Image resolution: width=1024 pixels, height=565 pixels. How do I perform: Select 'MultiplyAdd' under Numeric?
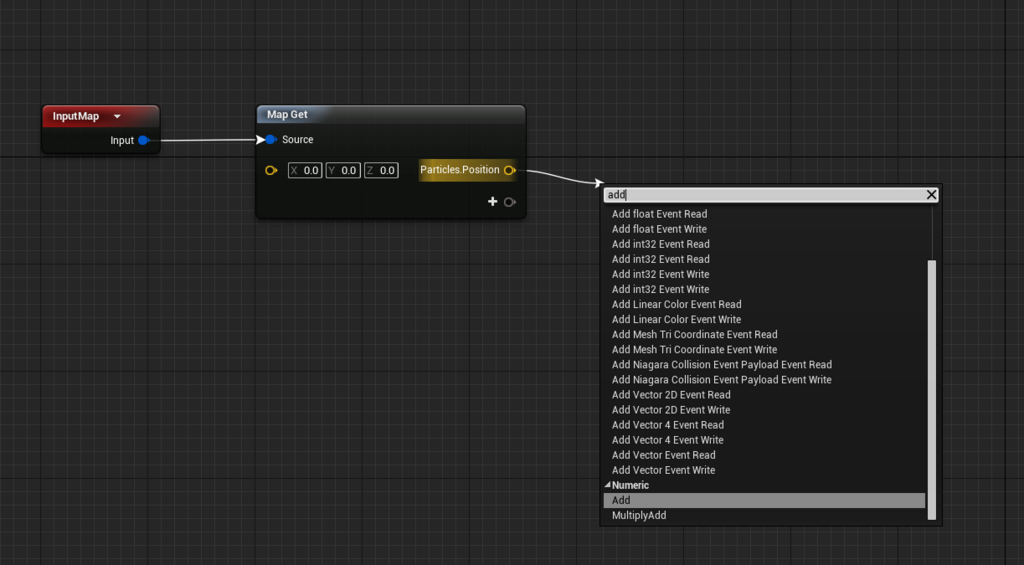coord(639,515)
